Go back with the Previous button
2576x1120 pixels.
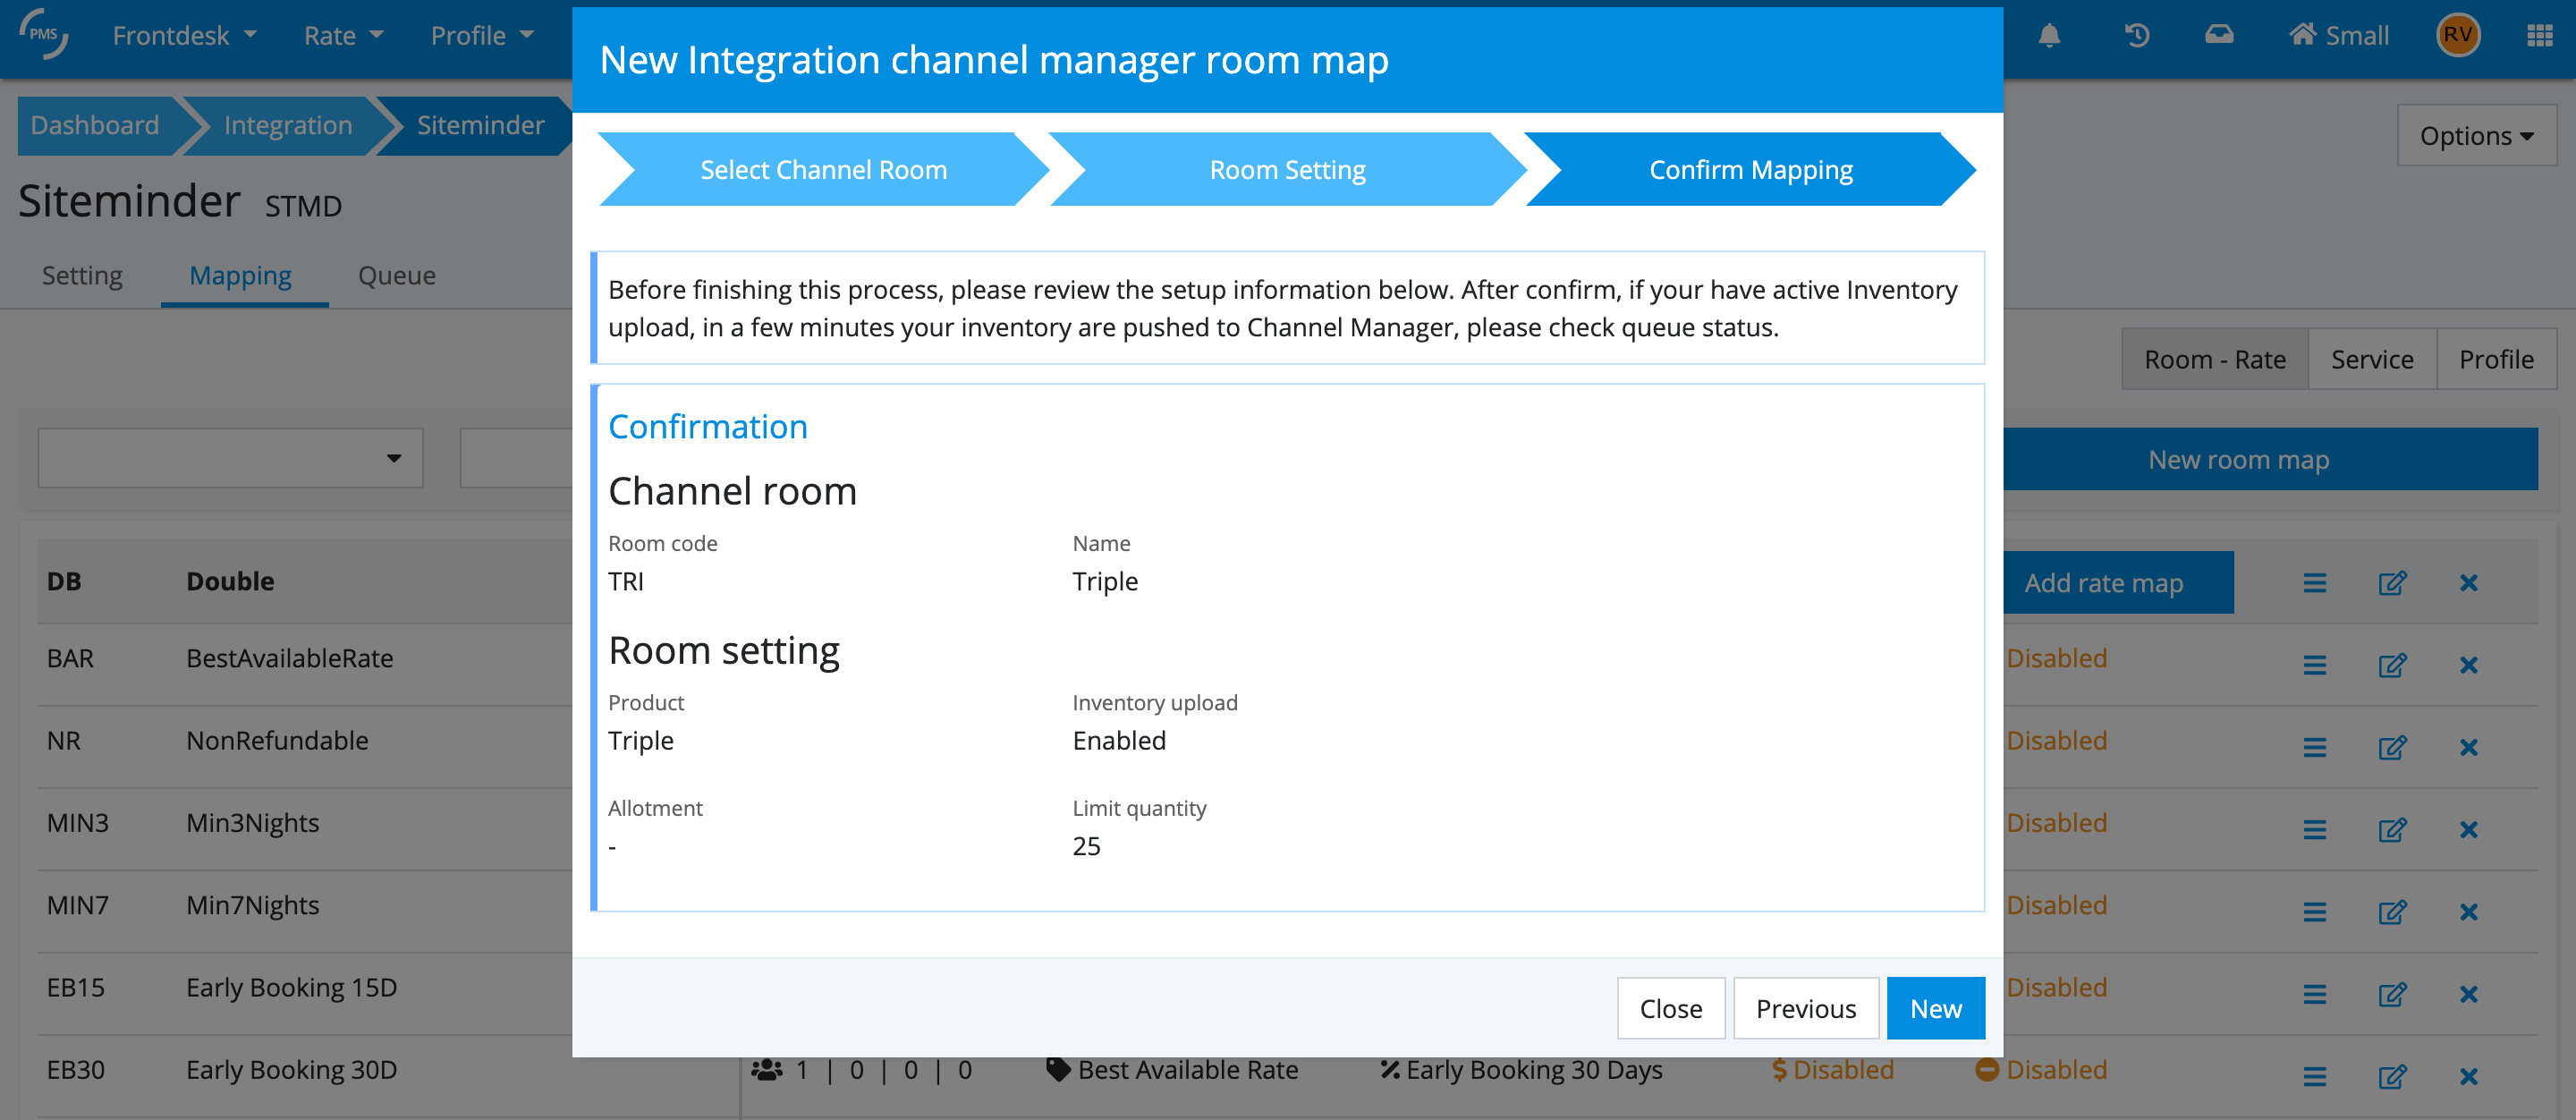click(x=1805, y=1008)
